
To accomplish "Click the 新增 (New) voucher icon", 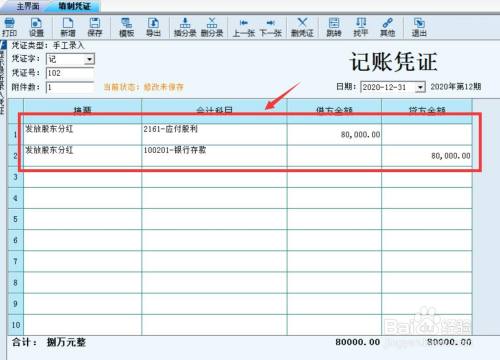I will (68, 27).
